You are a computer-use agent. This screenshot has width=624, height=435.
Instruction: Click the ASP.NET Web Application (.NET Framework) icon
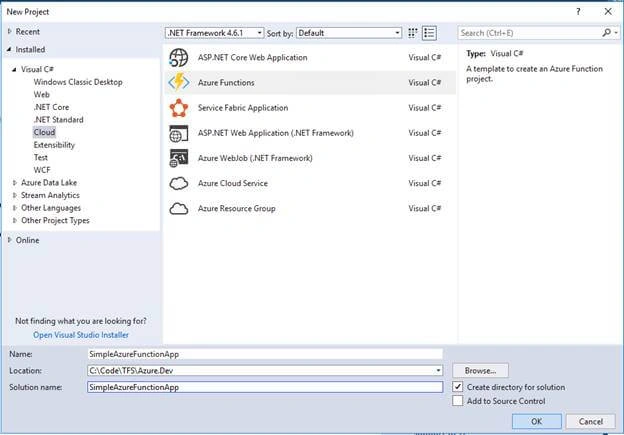179,133
